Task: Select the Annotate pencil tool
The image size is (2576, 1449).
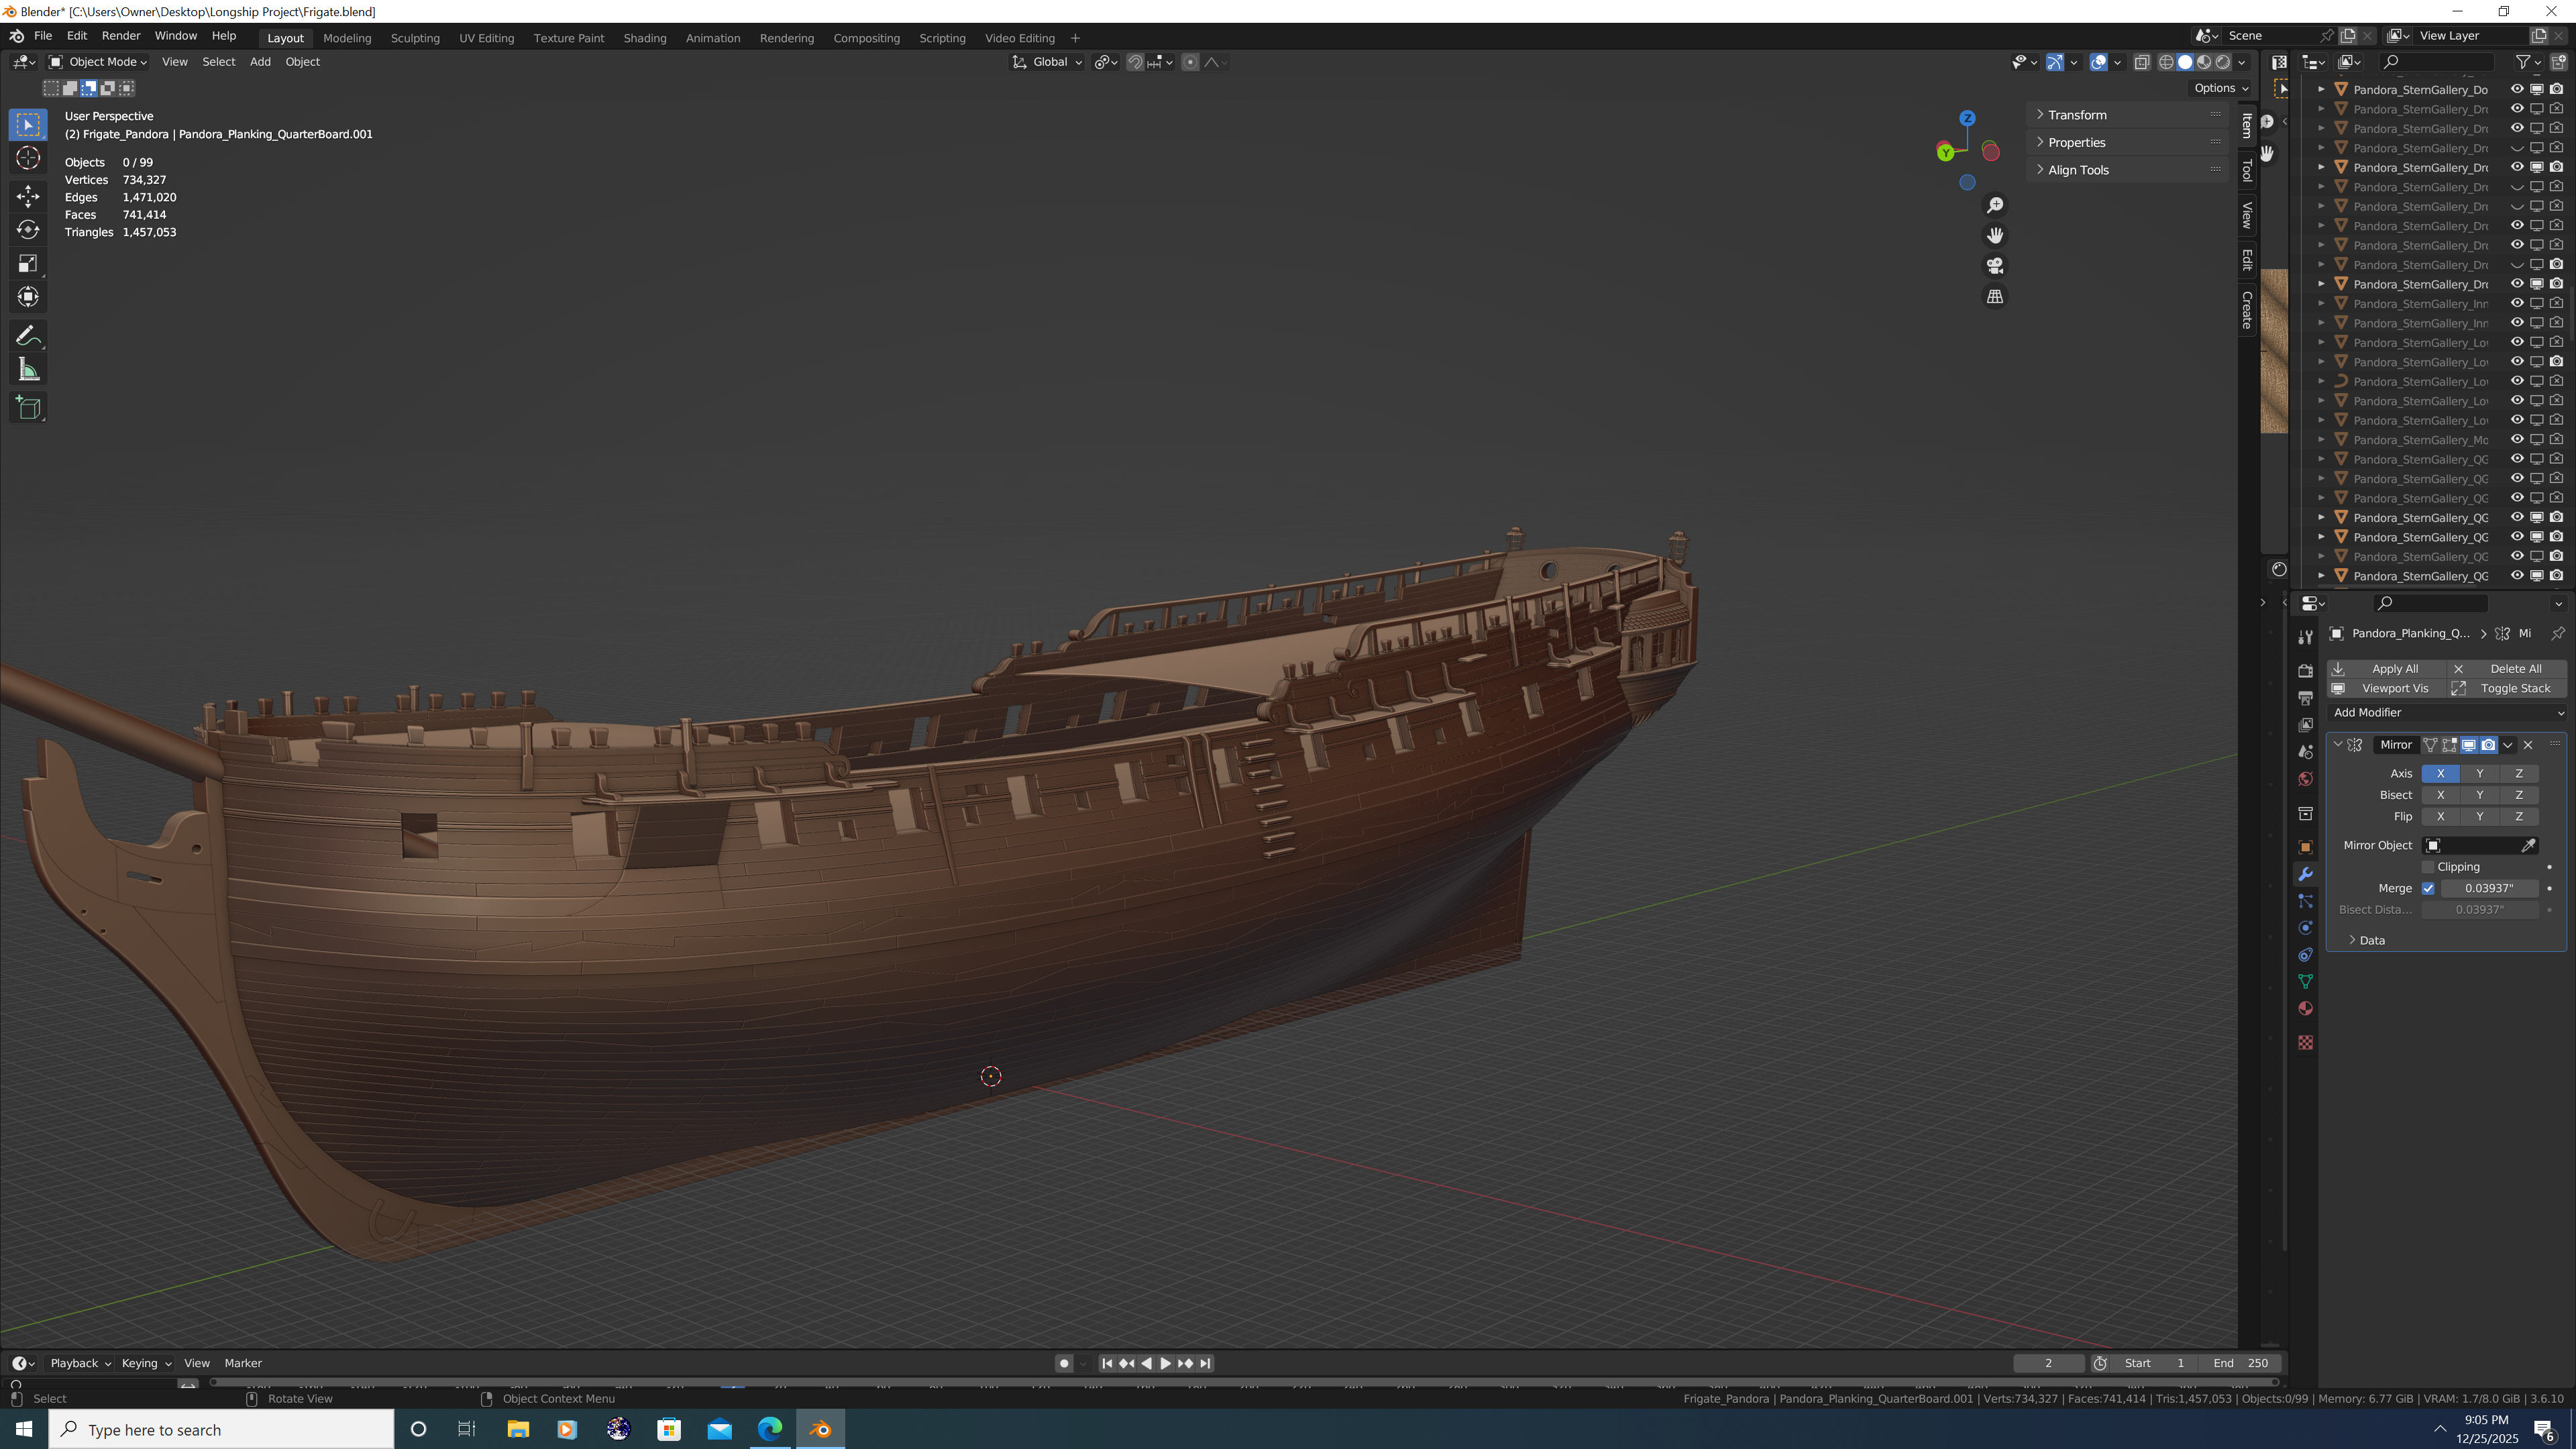Action: tap(28, 336)
